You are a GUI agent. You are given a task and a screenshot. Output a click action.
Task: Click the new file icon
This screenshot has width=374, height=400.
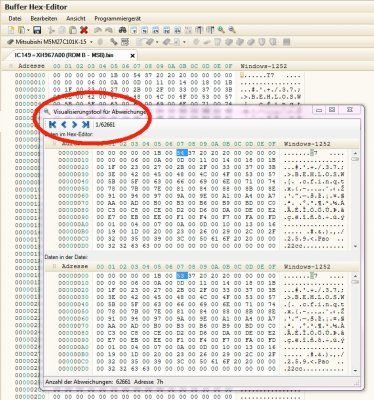pos(11,30)
